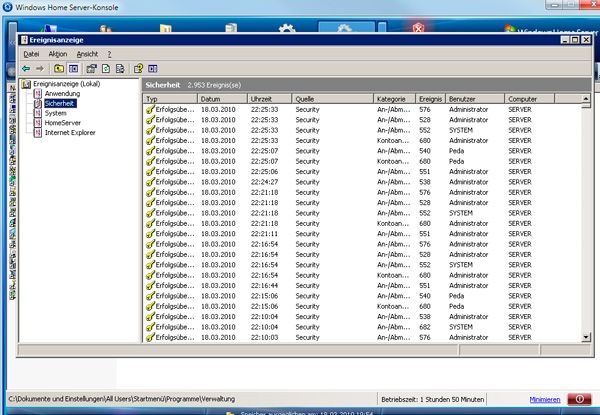Select the Anwendung log
Screen dimensions: 600x415
coord(62,94)
